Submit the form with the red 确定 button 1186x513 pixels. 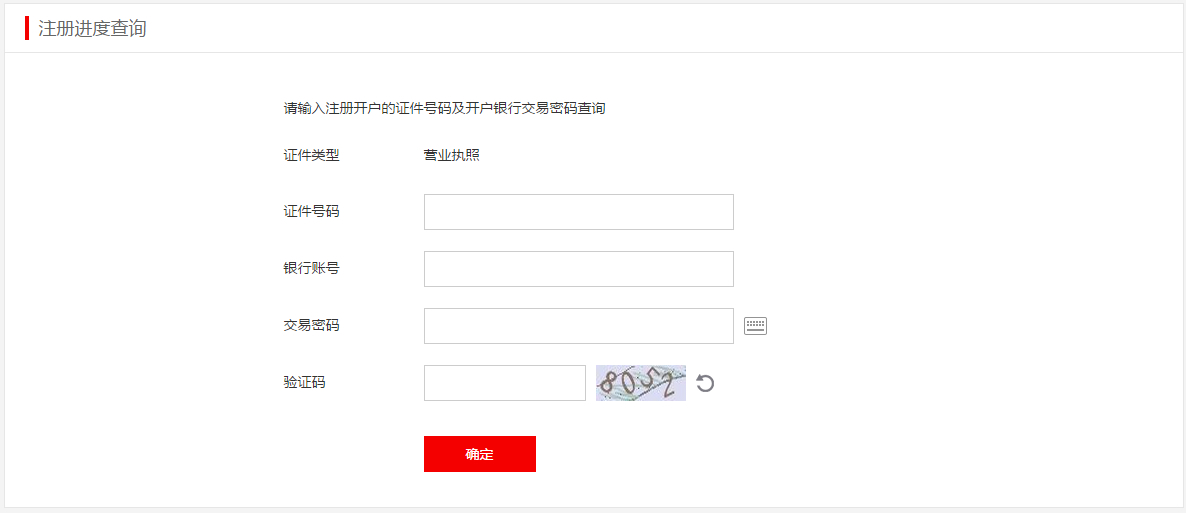tap(480, 454)
